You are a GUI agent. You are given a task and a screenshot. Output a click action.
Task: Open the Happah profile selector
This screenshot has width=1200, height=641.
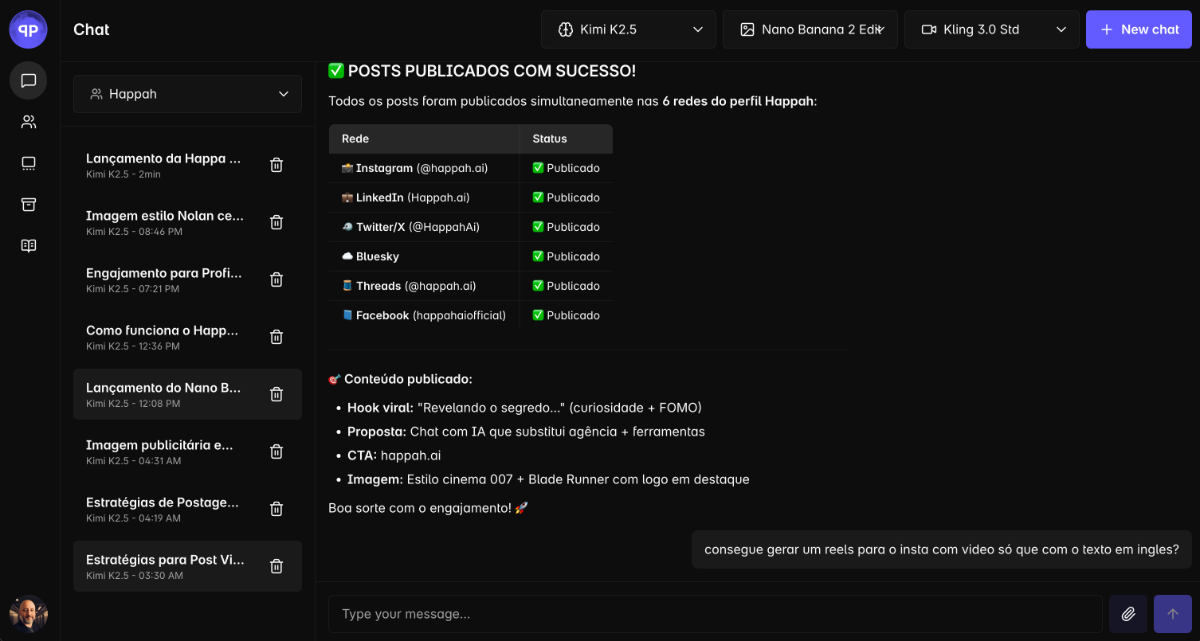[x=187, y=94]
